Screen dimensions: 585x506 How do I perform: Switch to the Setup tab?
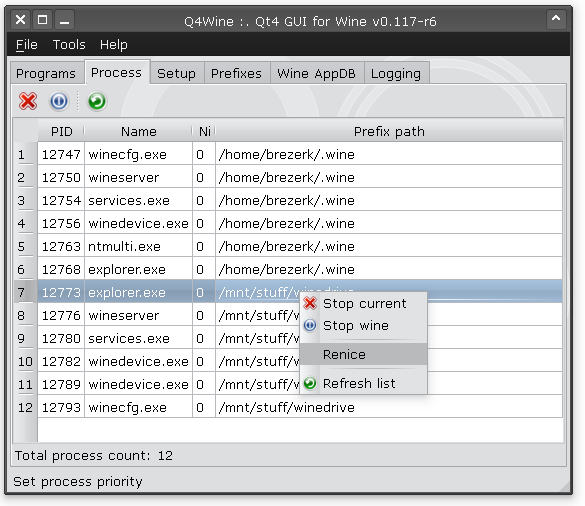pos(176,74)
